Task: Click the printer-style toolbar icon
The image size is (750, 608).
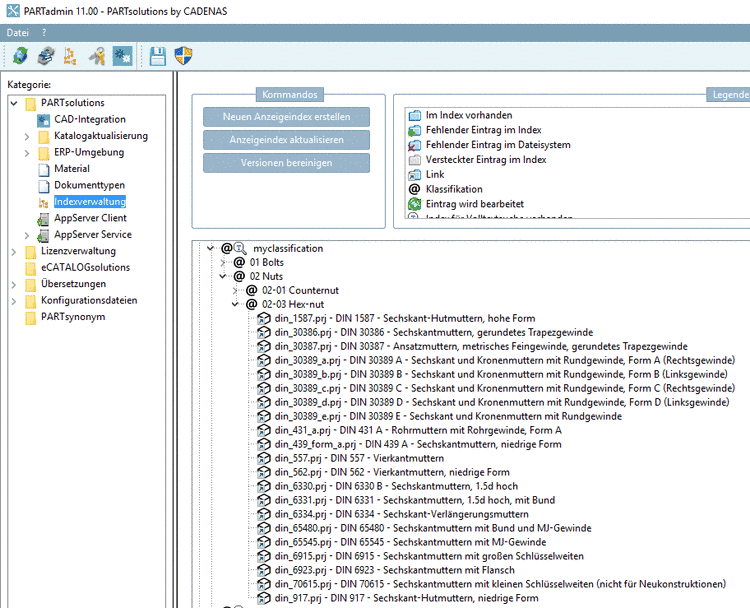Action: point(45,57)
